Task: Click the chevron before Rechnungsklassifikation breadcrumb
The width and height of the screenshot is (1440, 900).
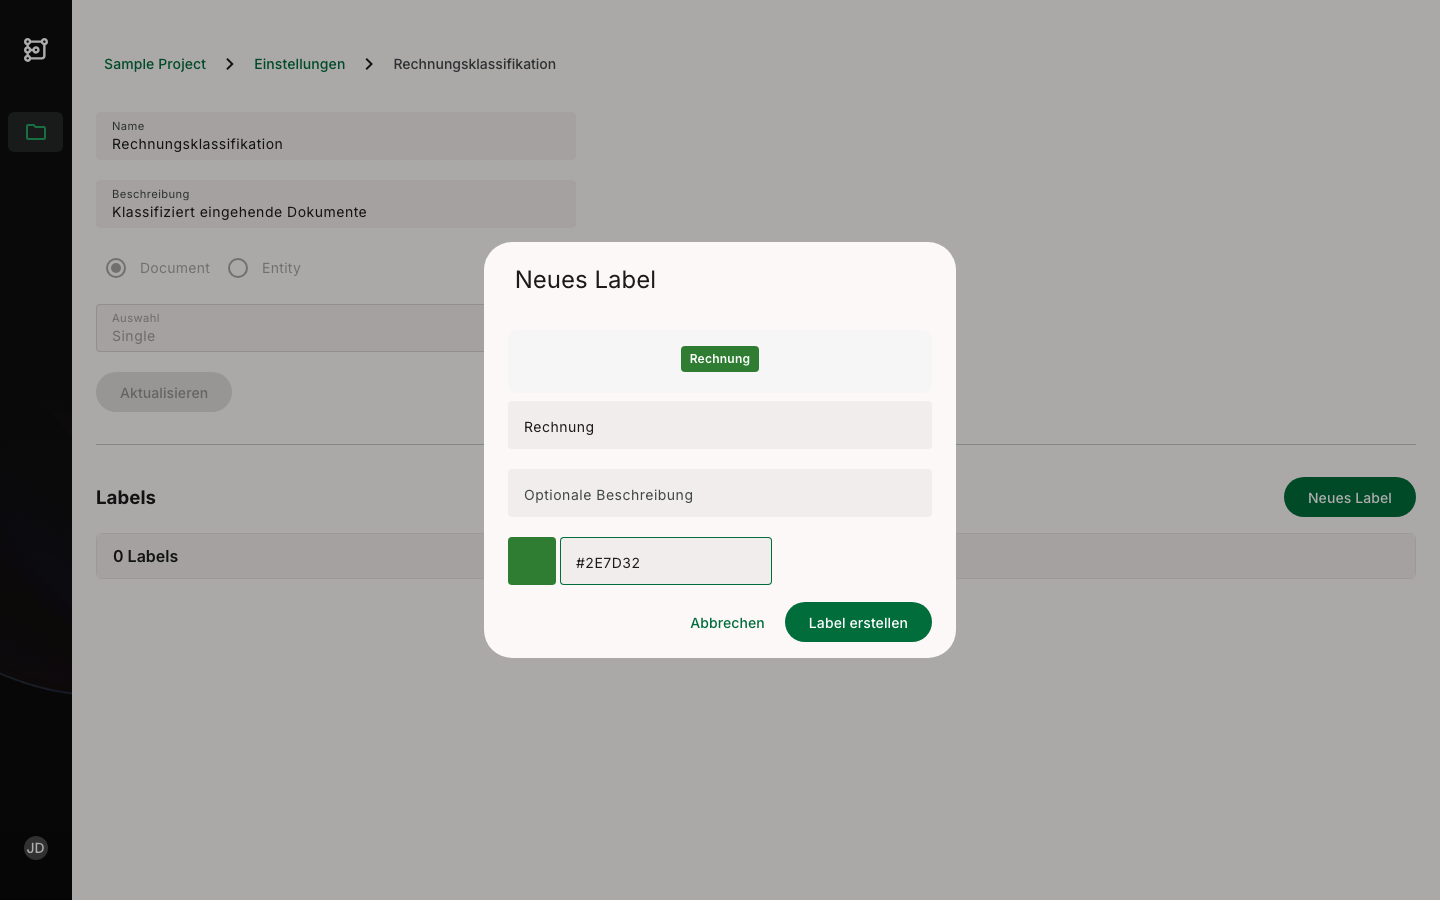Action: click(369, 63)
